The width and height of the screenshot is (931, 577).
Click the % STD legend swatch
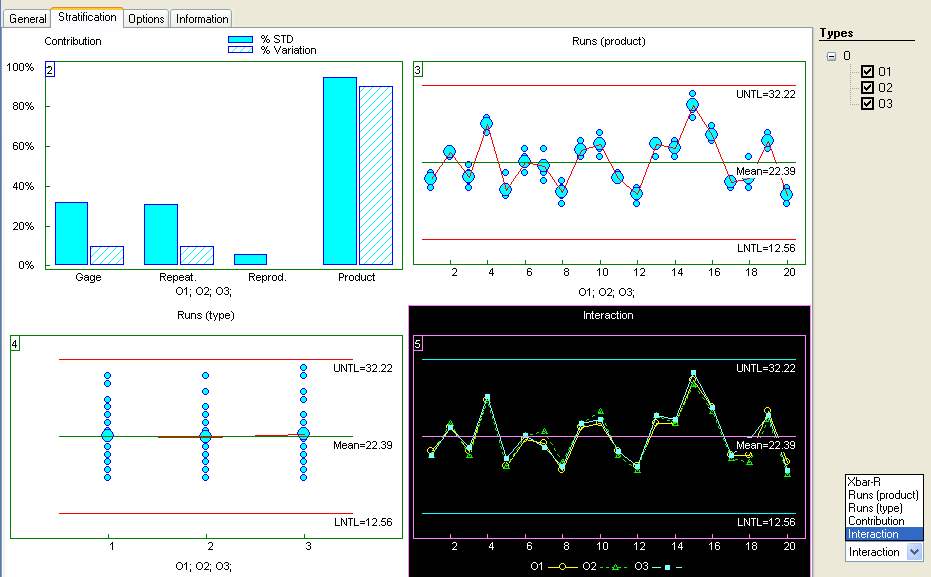point(240,39)
